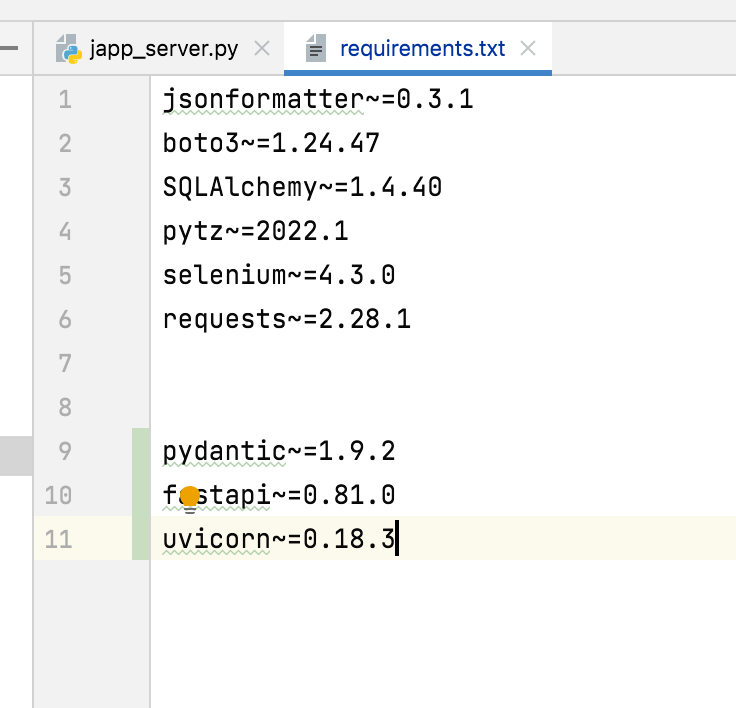Click the jsonformatter~=0.3.1 line
Viewport: 736px width, 708px height.
click(318, 100)
